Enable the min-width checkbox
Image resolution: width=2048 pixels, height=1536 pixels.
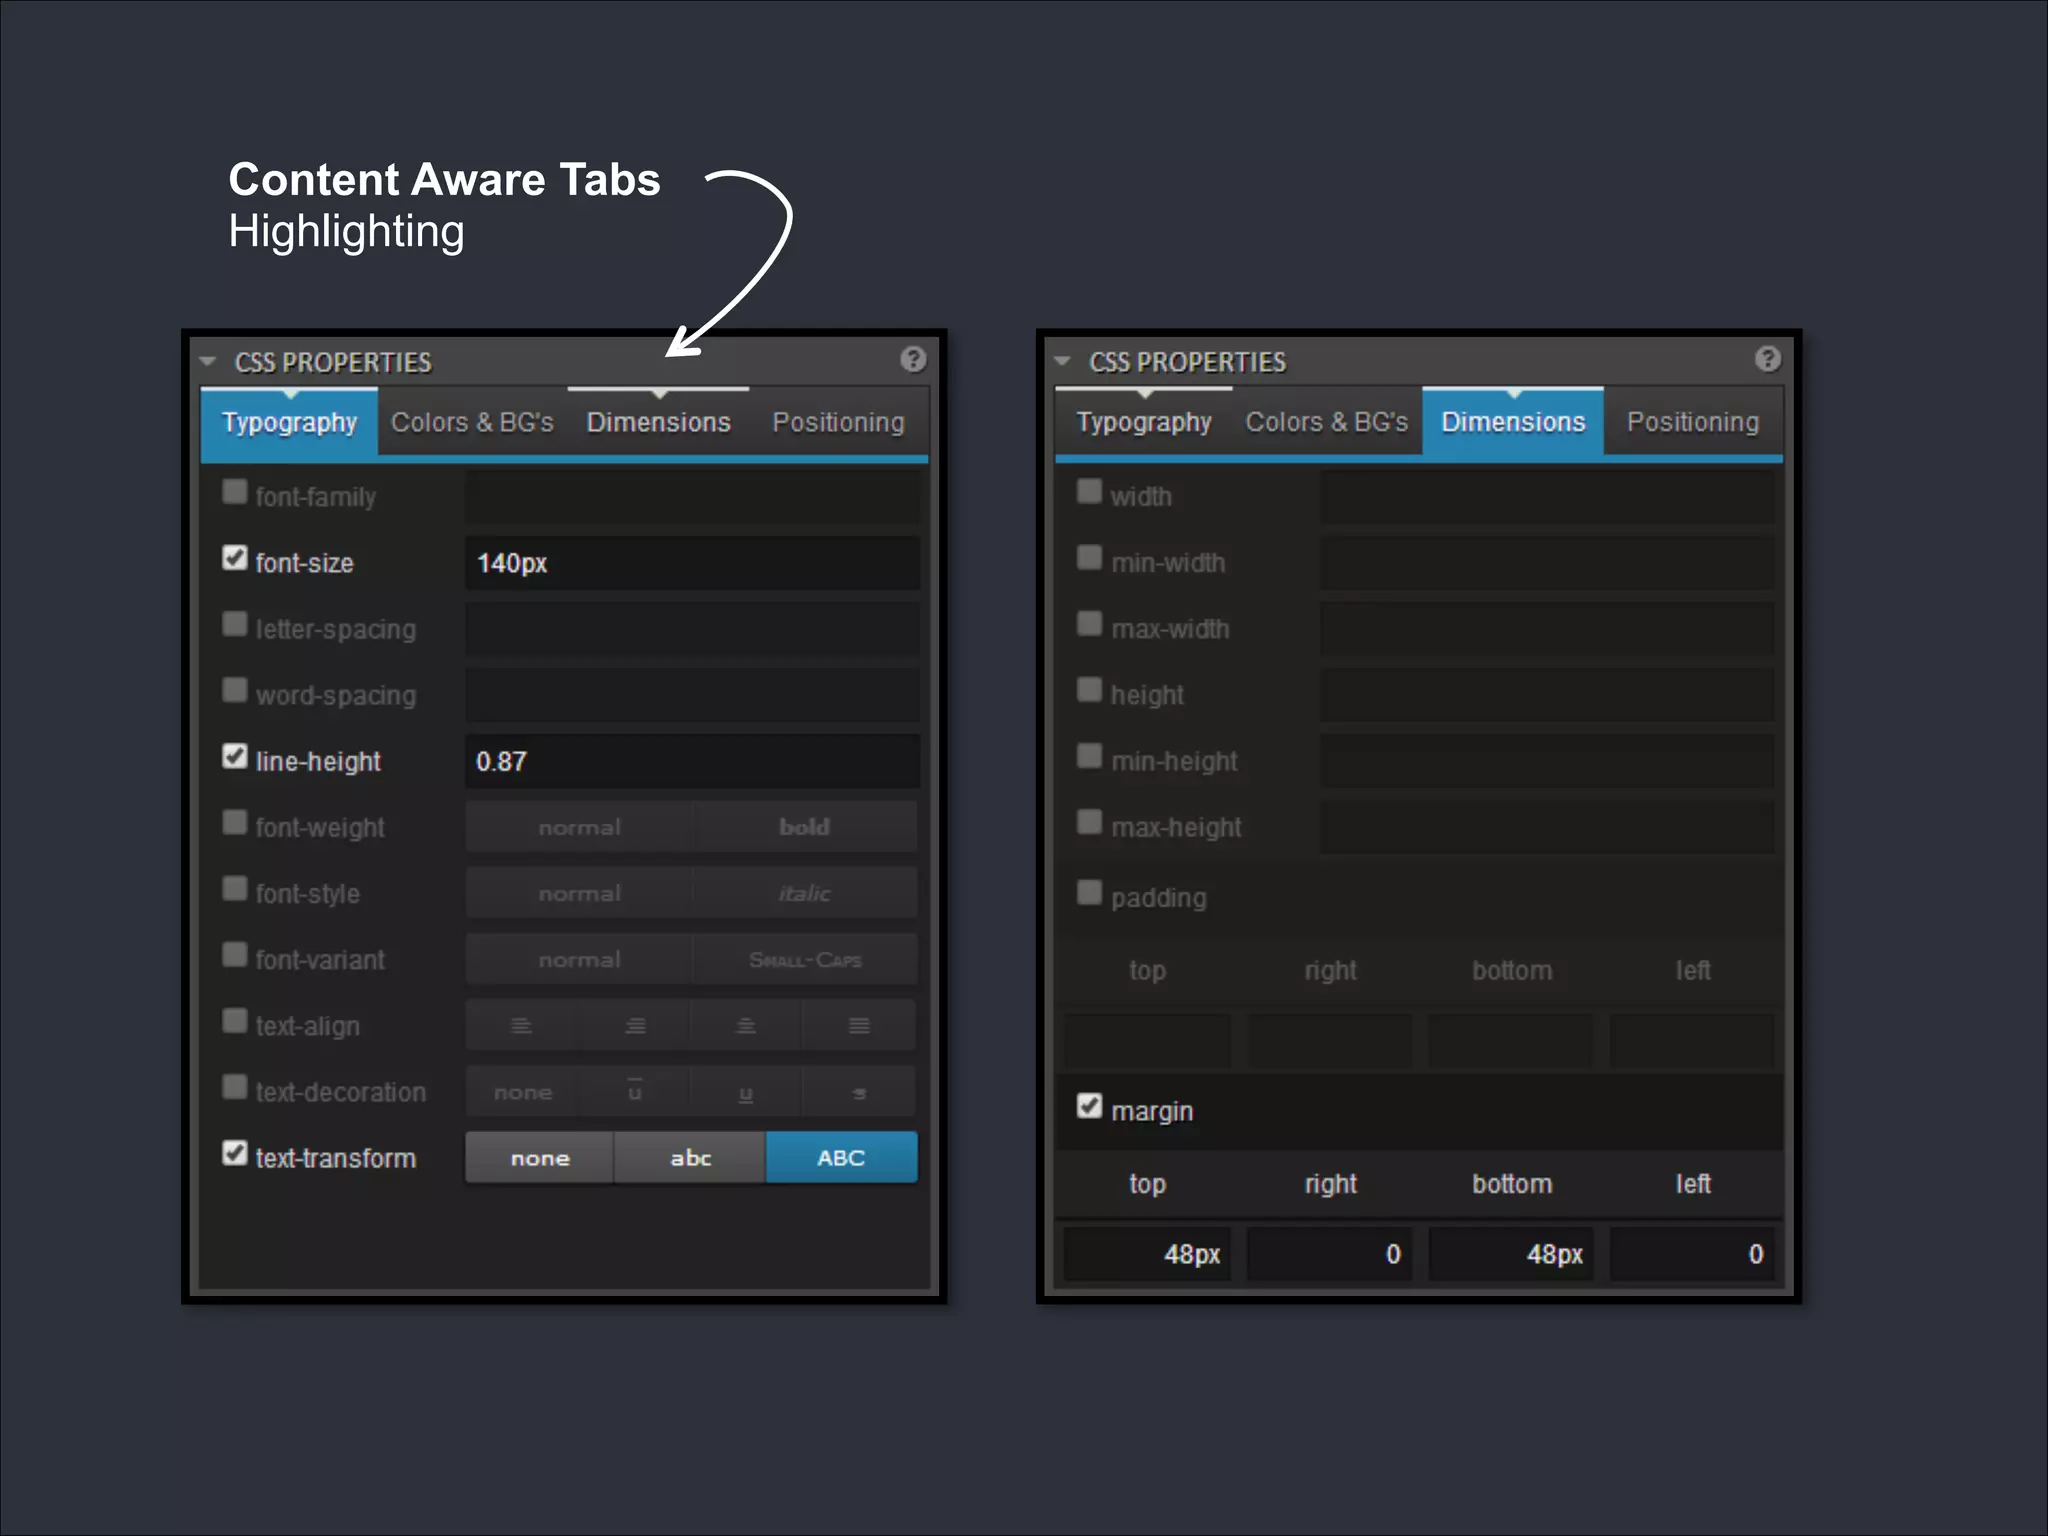tap(1090, 558)
